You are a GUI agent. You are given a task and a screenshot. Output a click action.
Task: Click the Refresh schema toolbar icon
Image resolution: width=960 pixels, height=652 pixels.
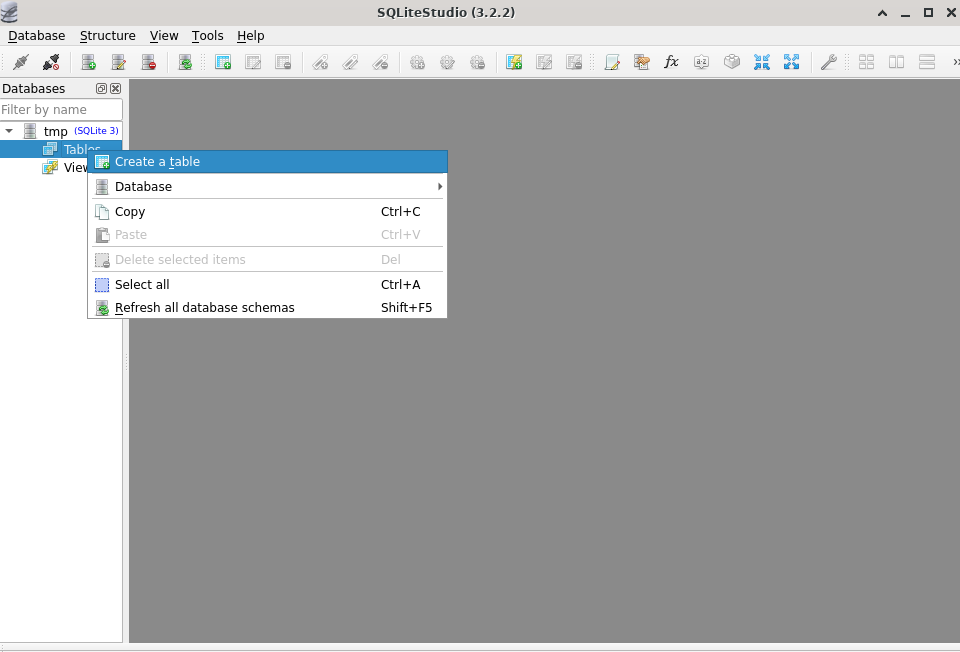coord(185,62)
